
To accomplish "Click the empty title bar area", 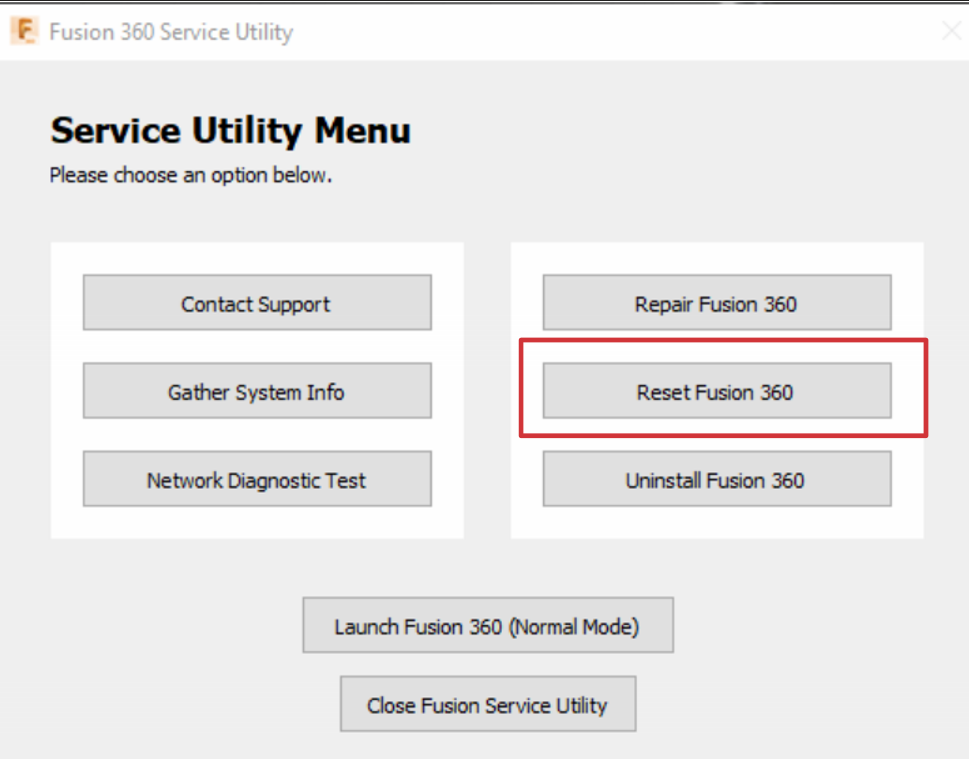I will click(600, 32).
